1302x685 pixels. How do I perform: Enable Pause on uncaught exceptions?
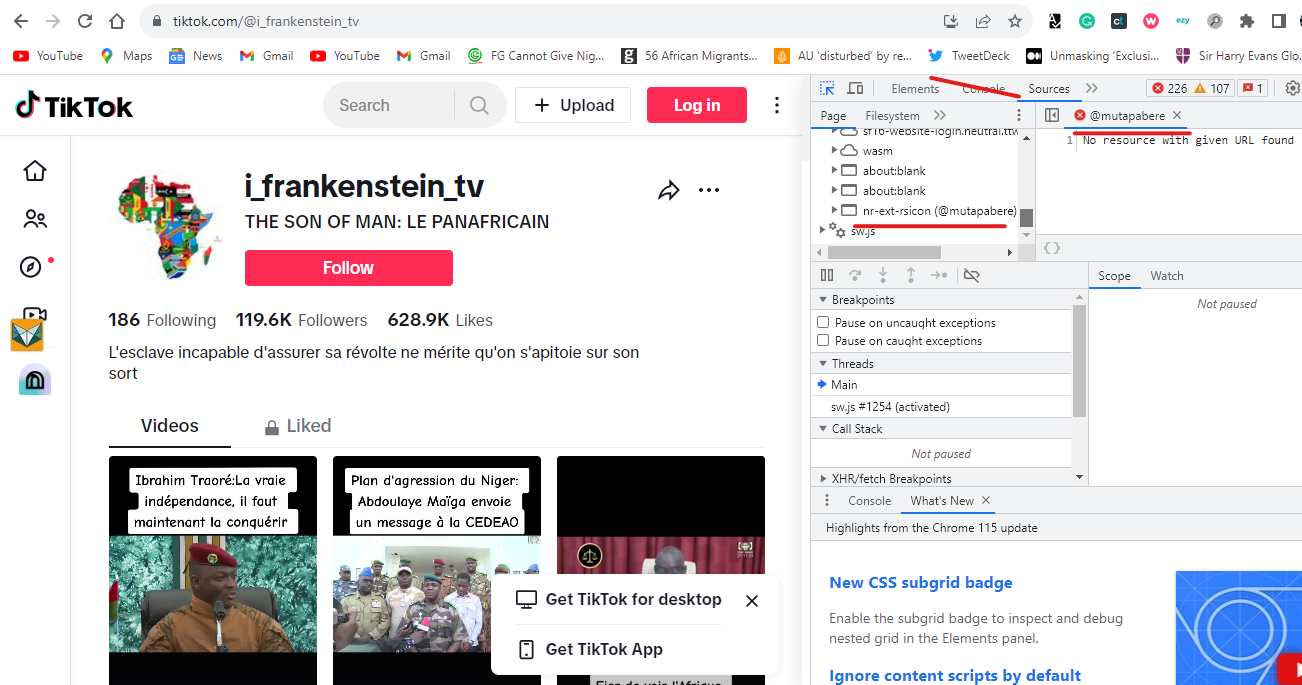[x=823, y=323]
